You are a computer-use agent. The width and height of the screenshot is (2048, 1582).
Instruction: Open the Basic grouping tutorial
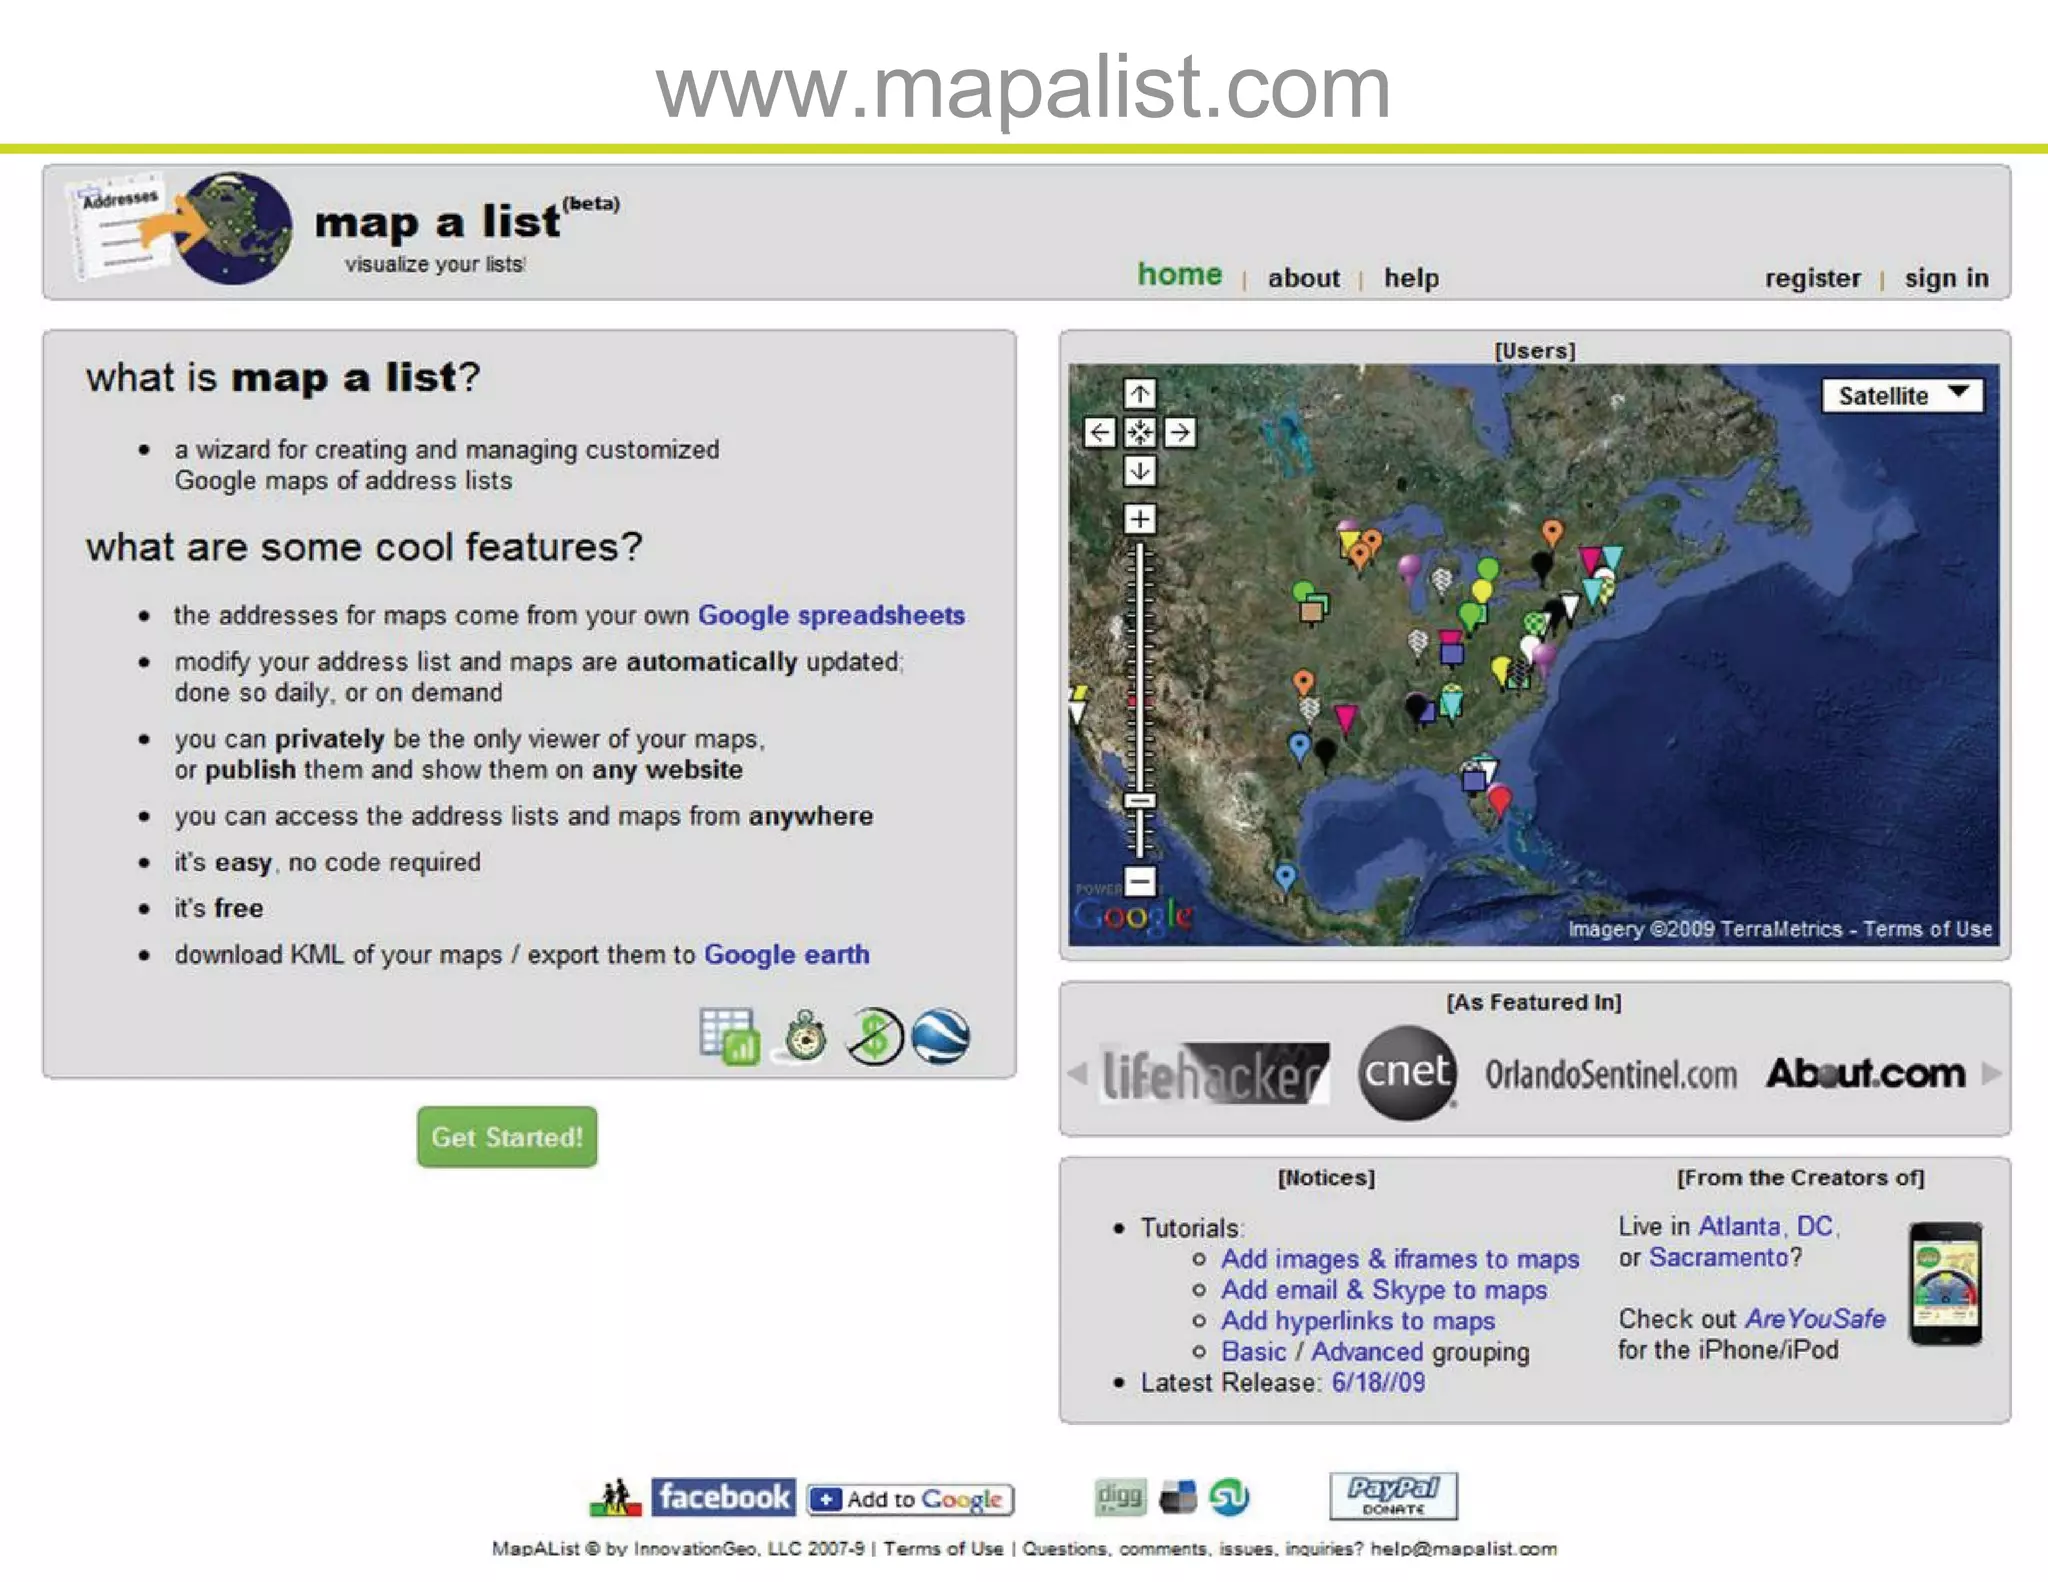[1254, 1352]
